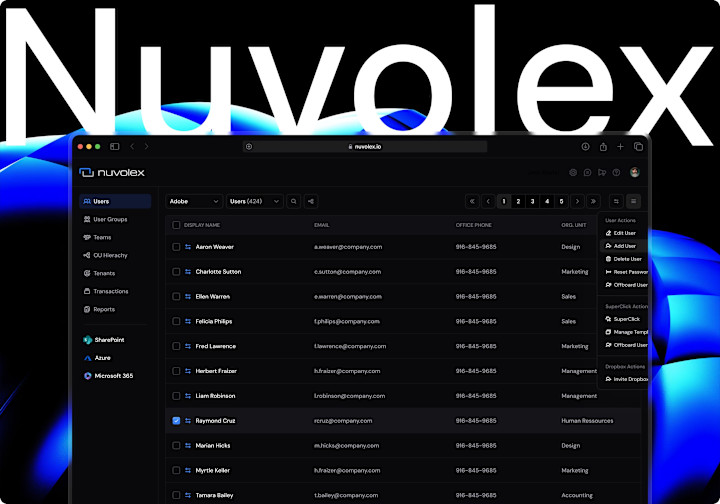The height and width of the screenshot is (504, 720).
Task: Open the SharePoint integration
Action: pos(104,340)
